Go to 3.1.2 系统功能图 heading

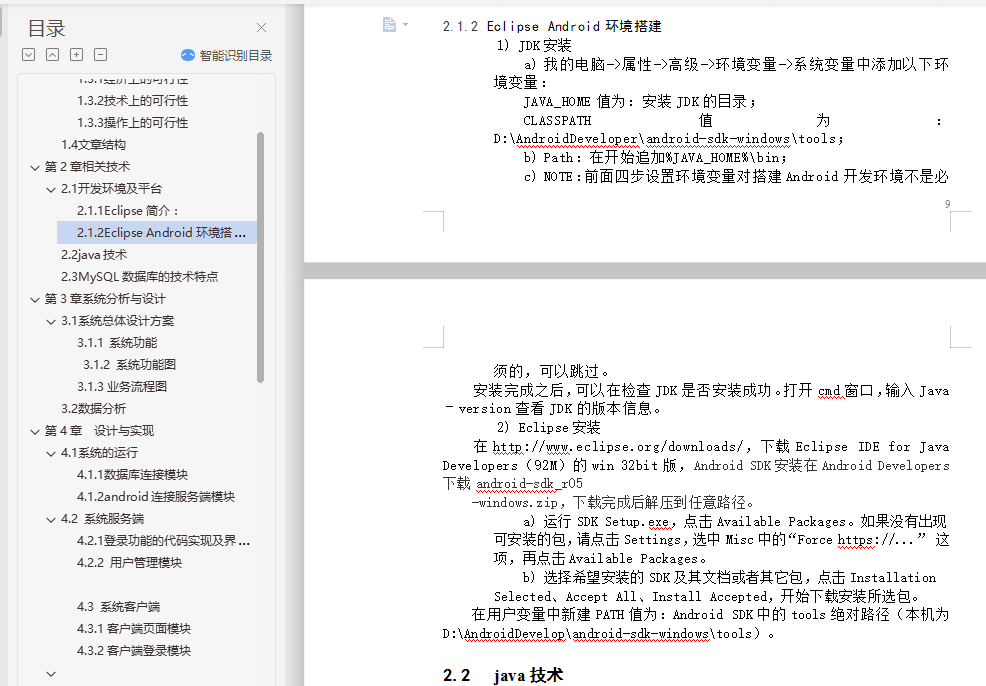pyautogui.click(x=130, y=365)
